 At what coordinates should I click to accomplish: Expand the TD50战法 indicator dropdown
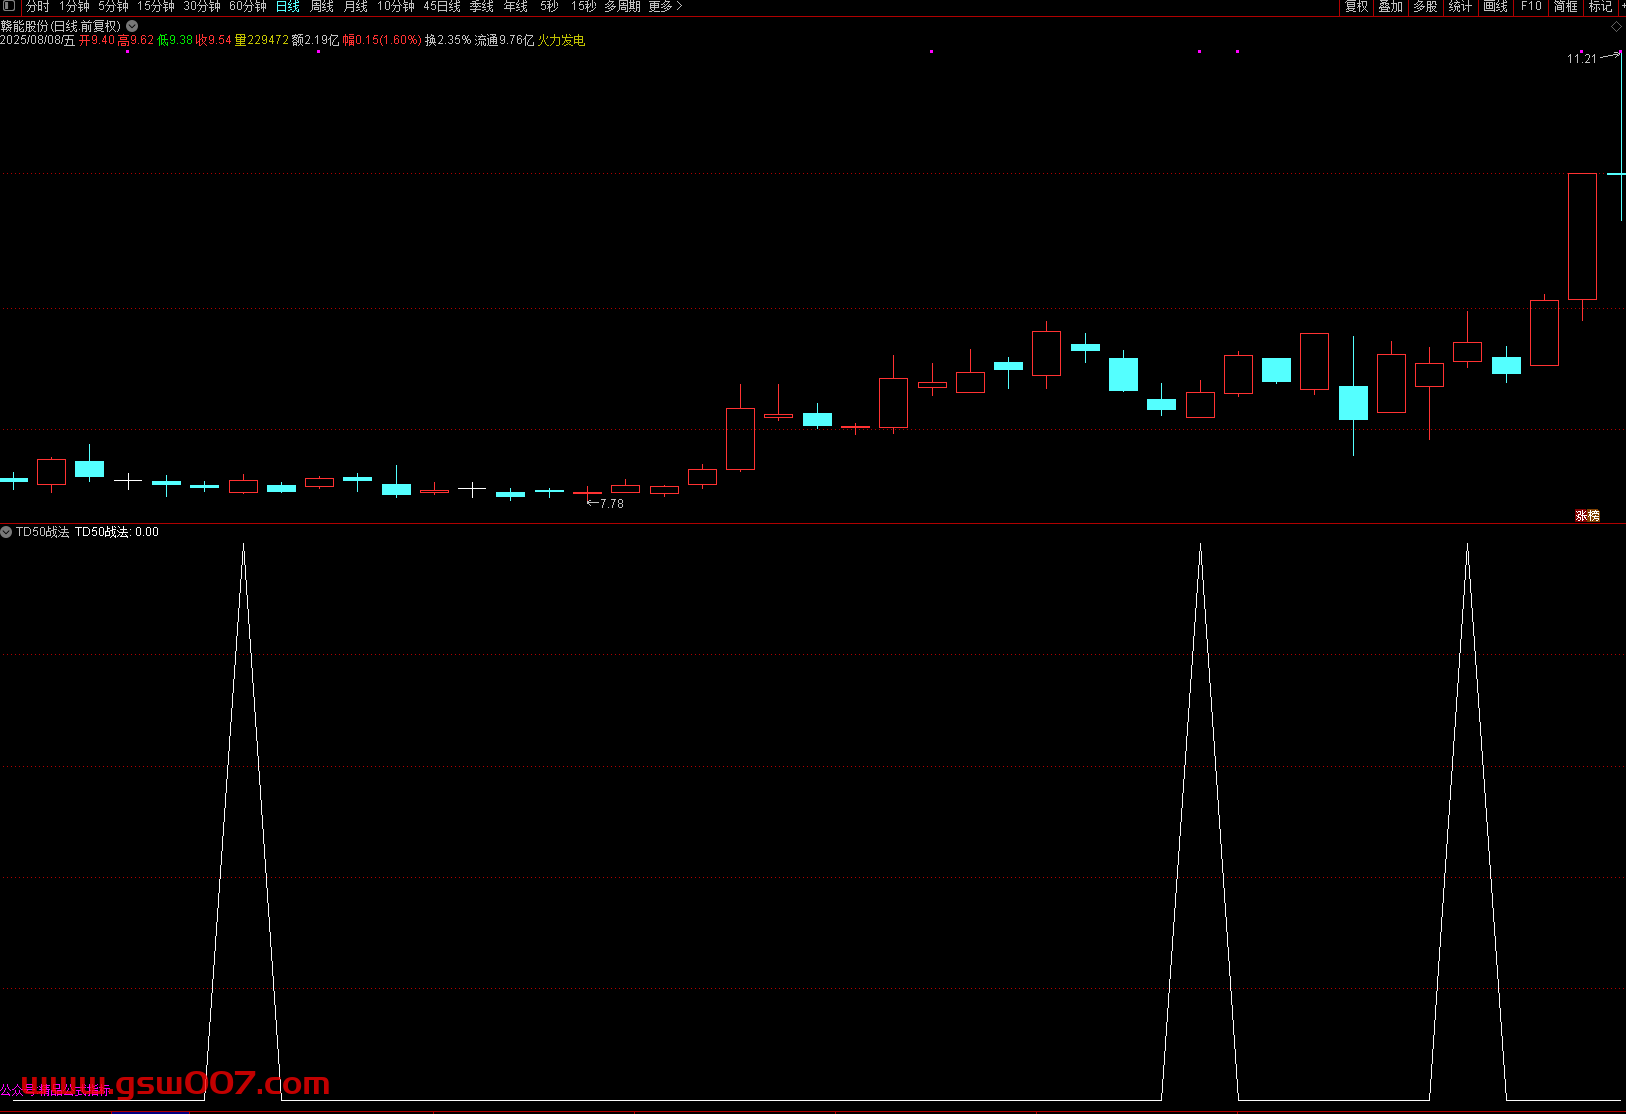point(6,532)
